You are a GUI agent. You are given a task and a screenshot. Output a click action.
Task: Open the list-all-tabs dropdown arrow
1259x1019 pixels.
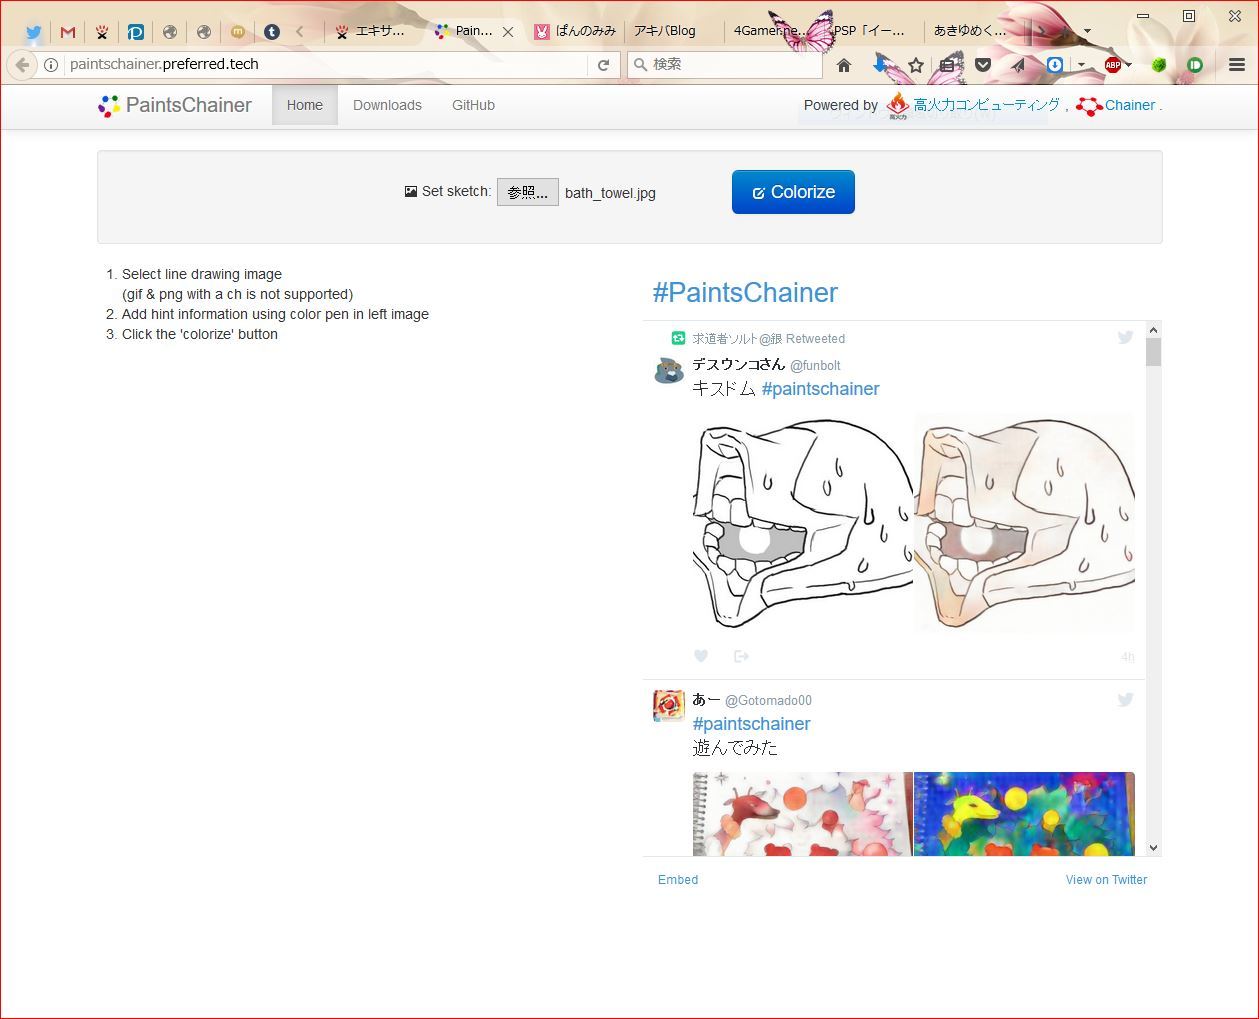1087,31
